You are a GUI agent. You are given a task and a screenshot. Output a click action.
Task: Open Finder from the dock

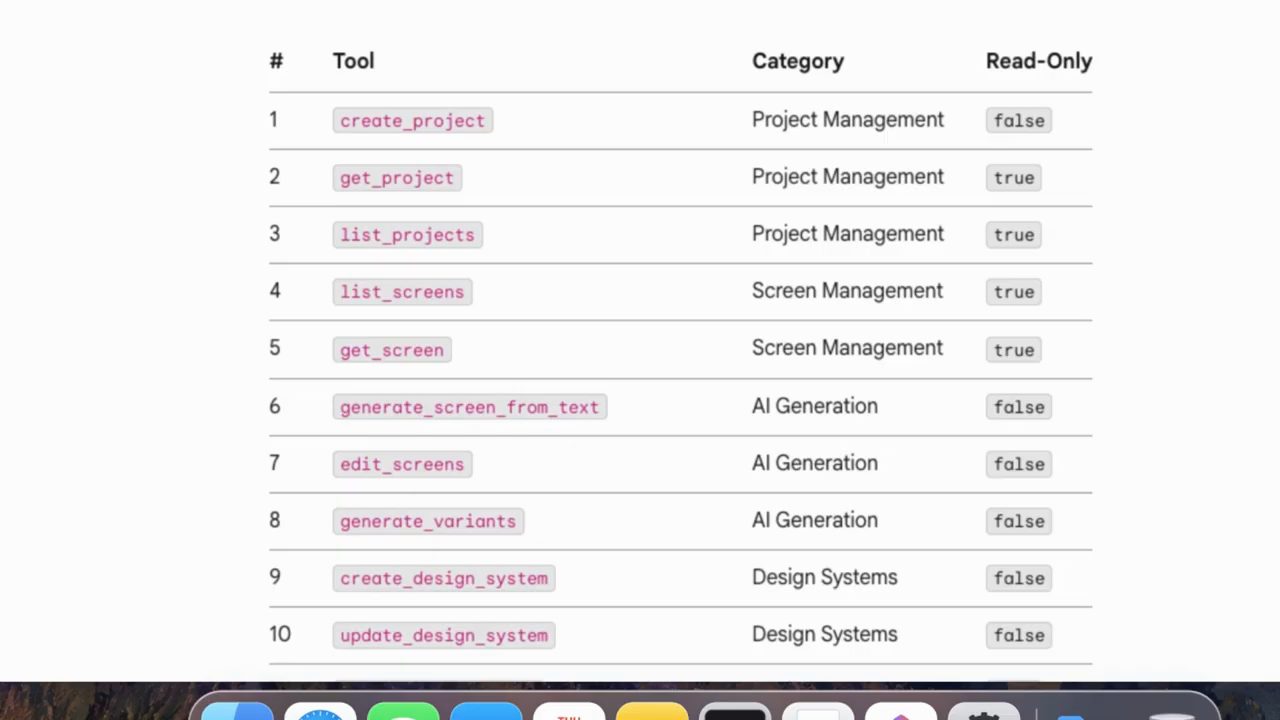pyautogui.click(x=237, y=711)
